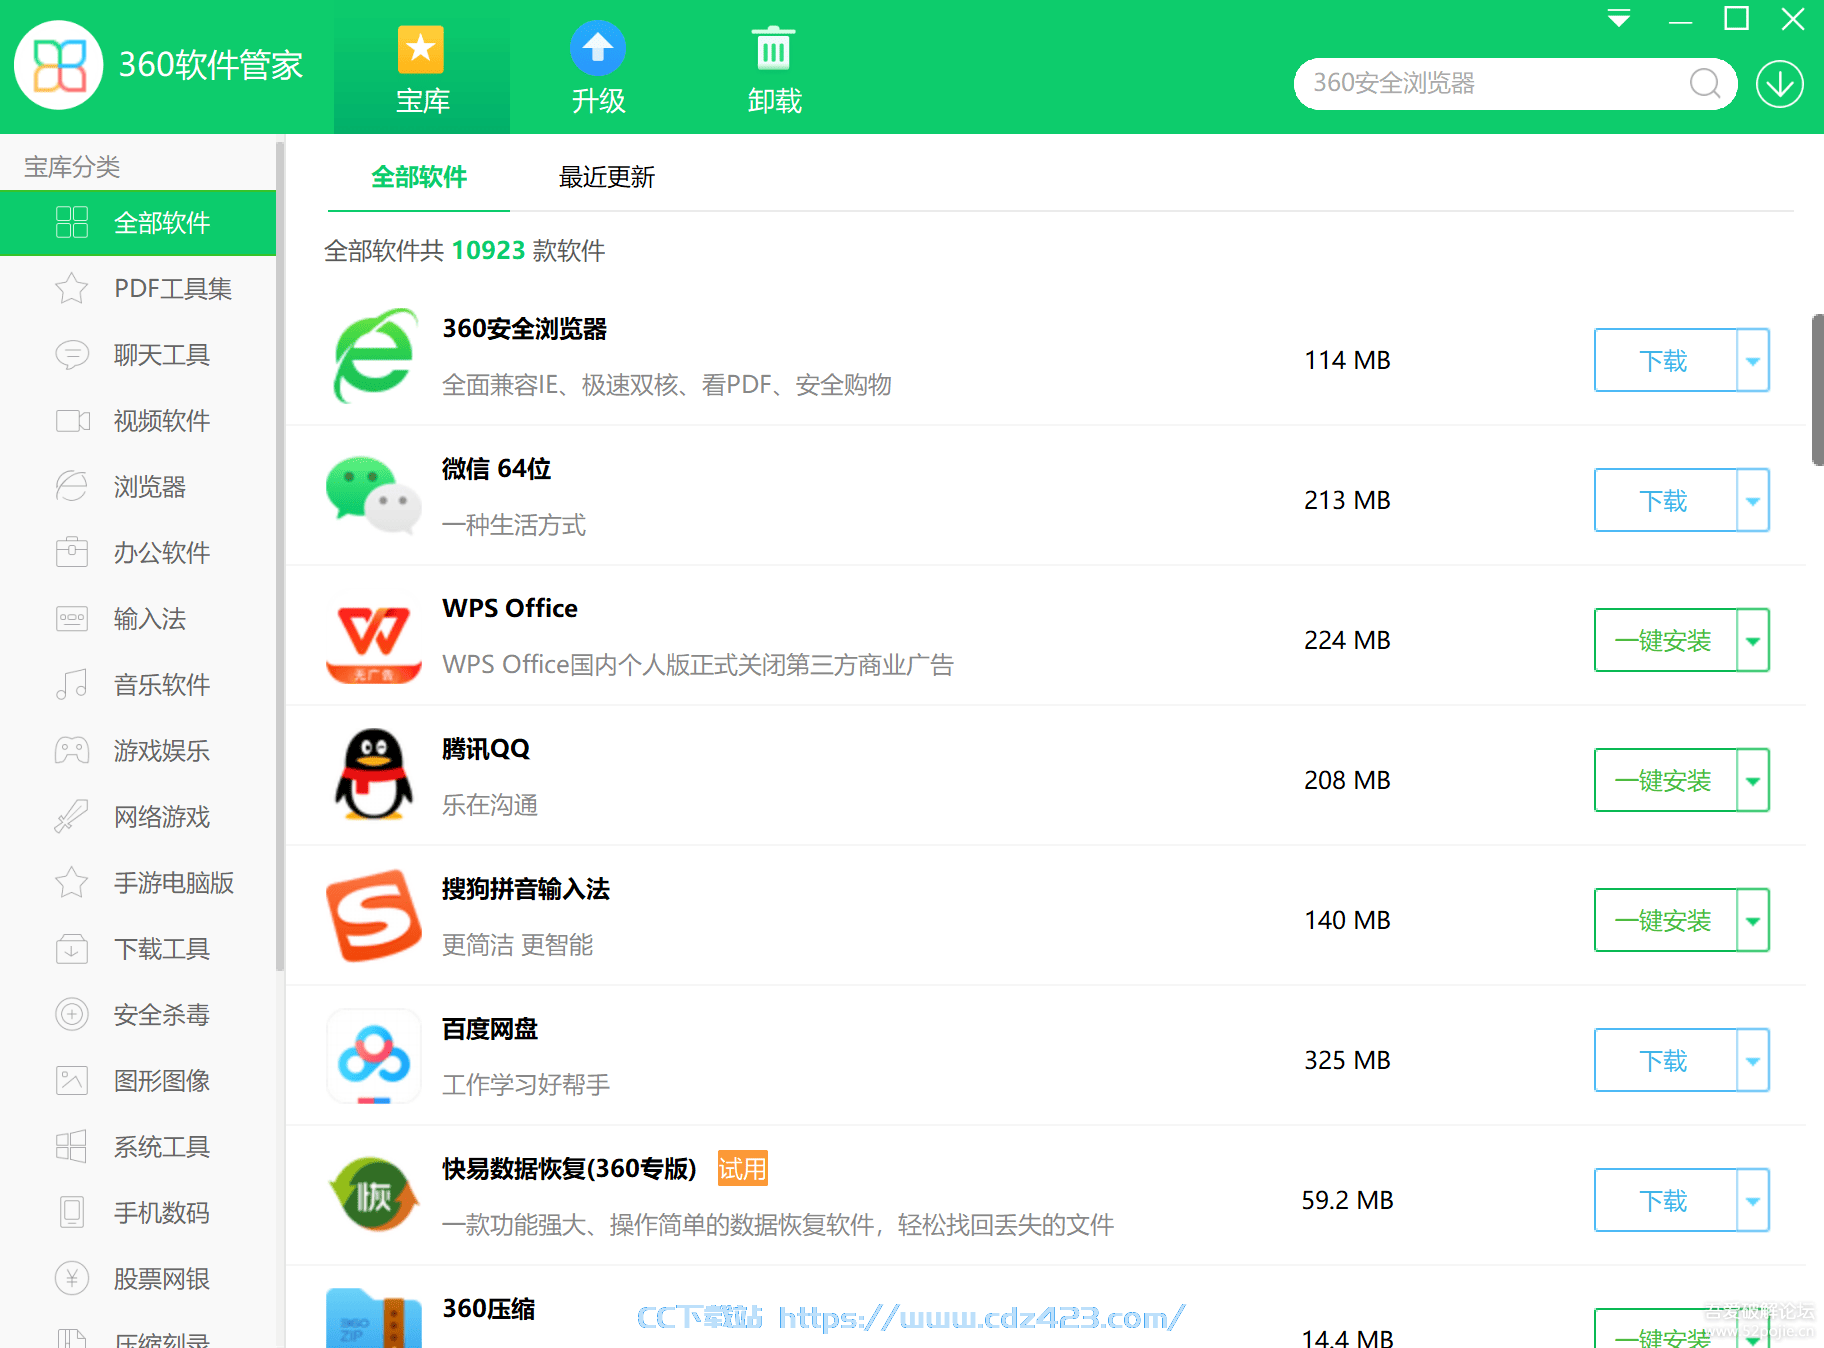Switch to the 全部软件 tab
The width and height of the screenshot is (1824, 1348).
(x=419, y=177)
